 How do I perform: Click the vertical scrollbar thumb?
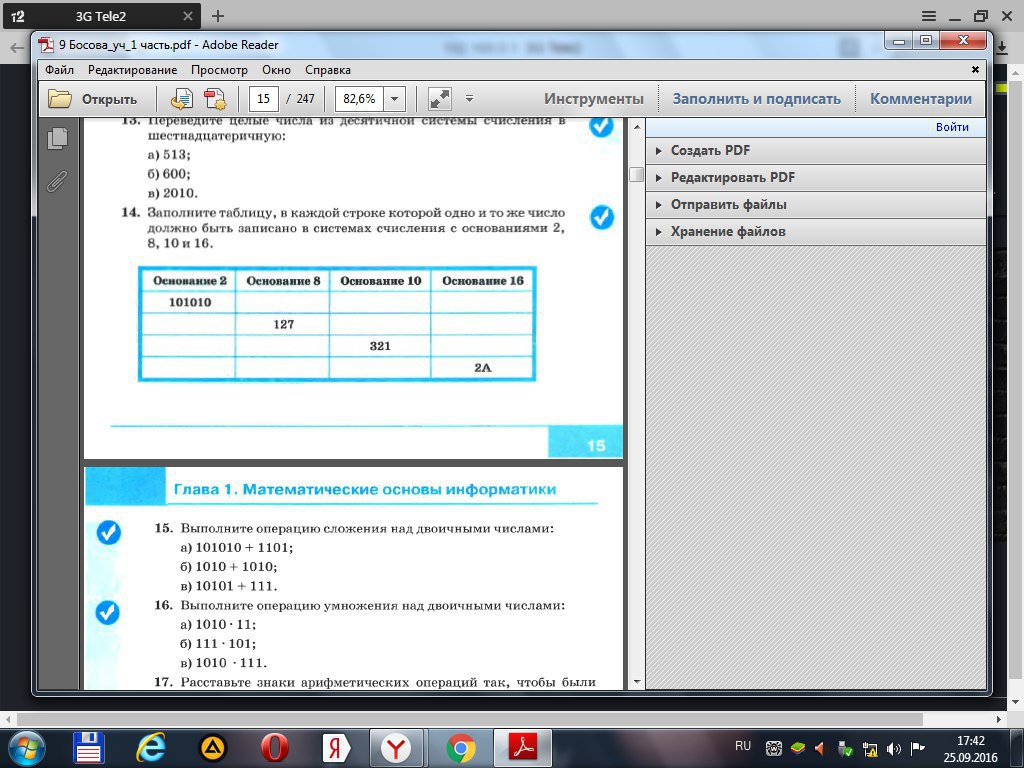pos(636,174)
